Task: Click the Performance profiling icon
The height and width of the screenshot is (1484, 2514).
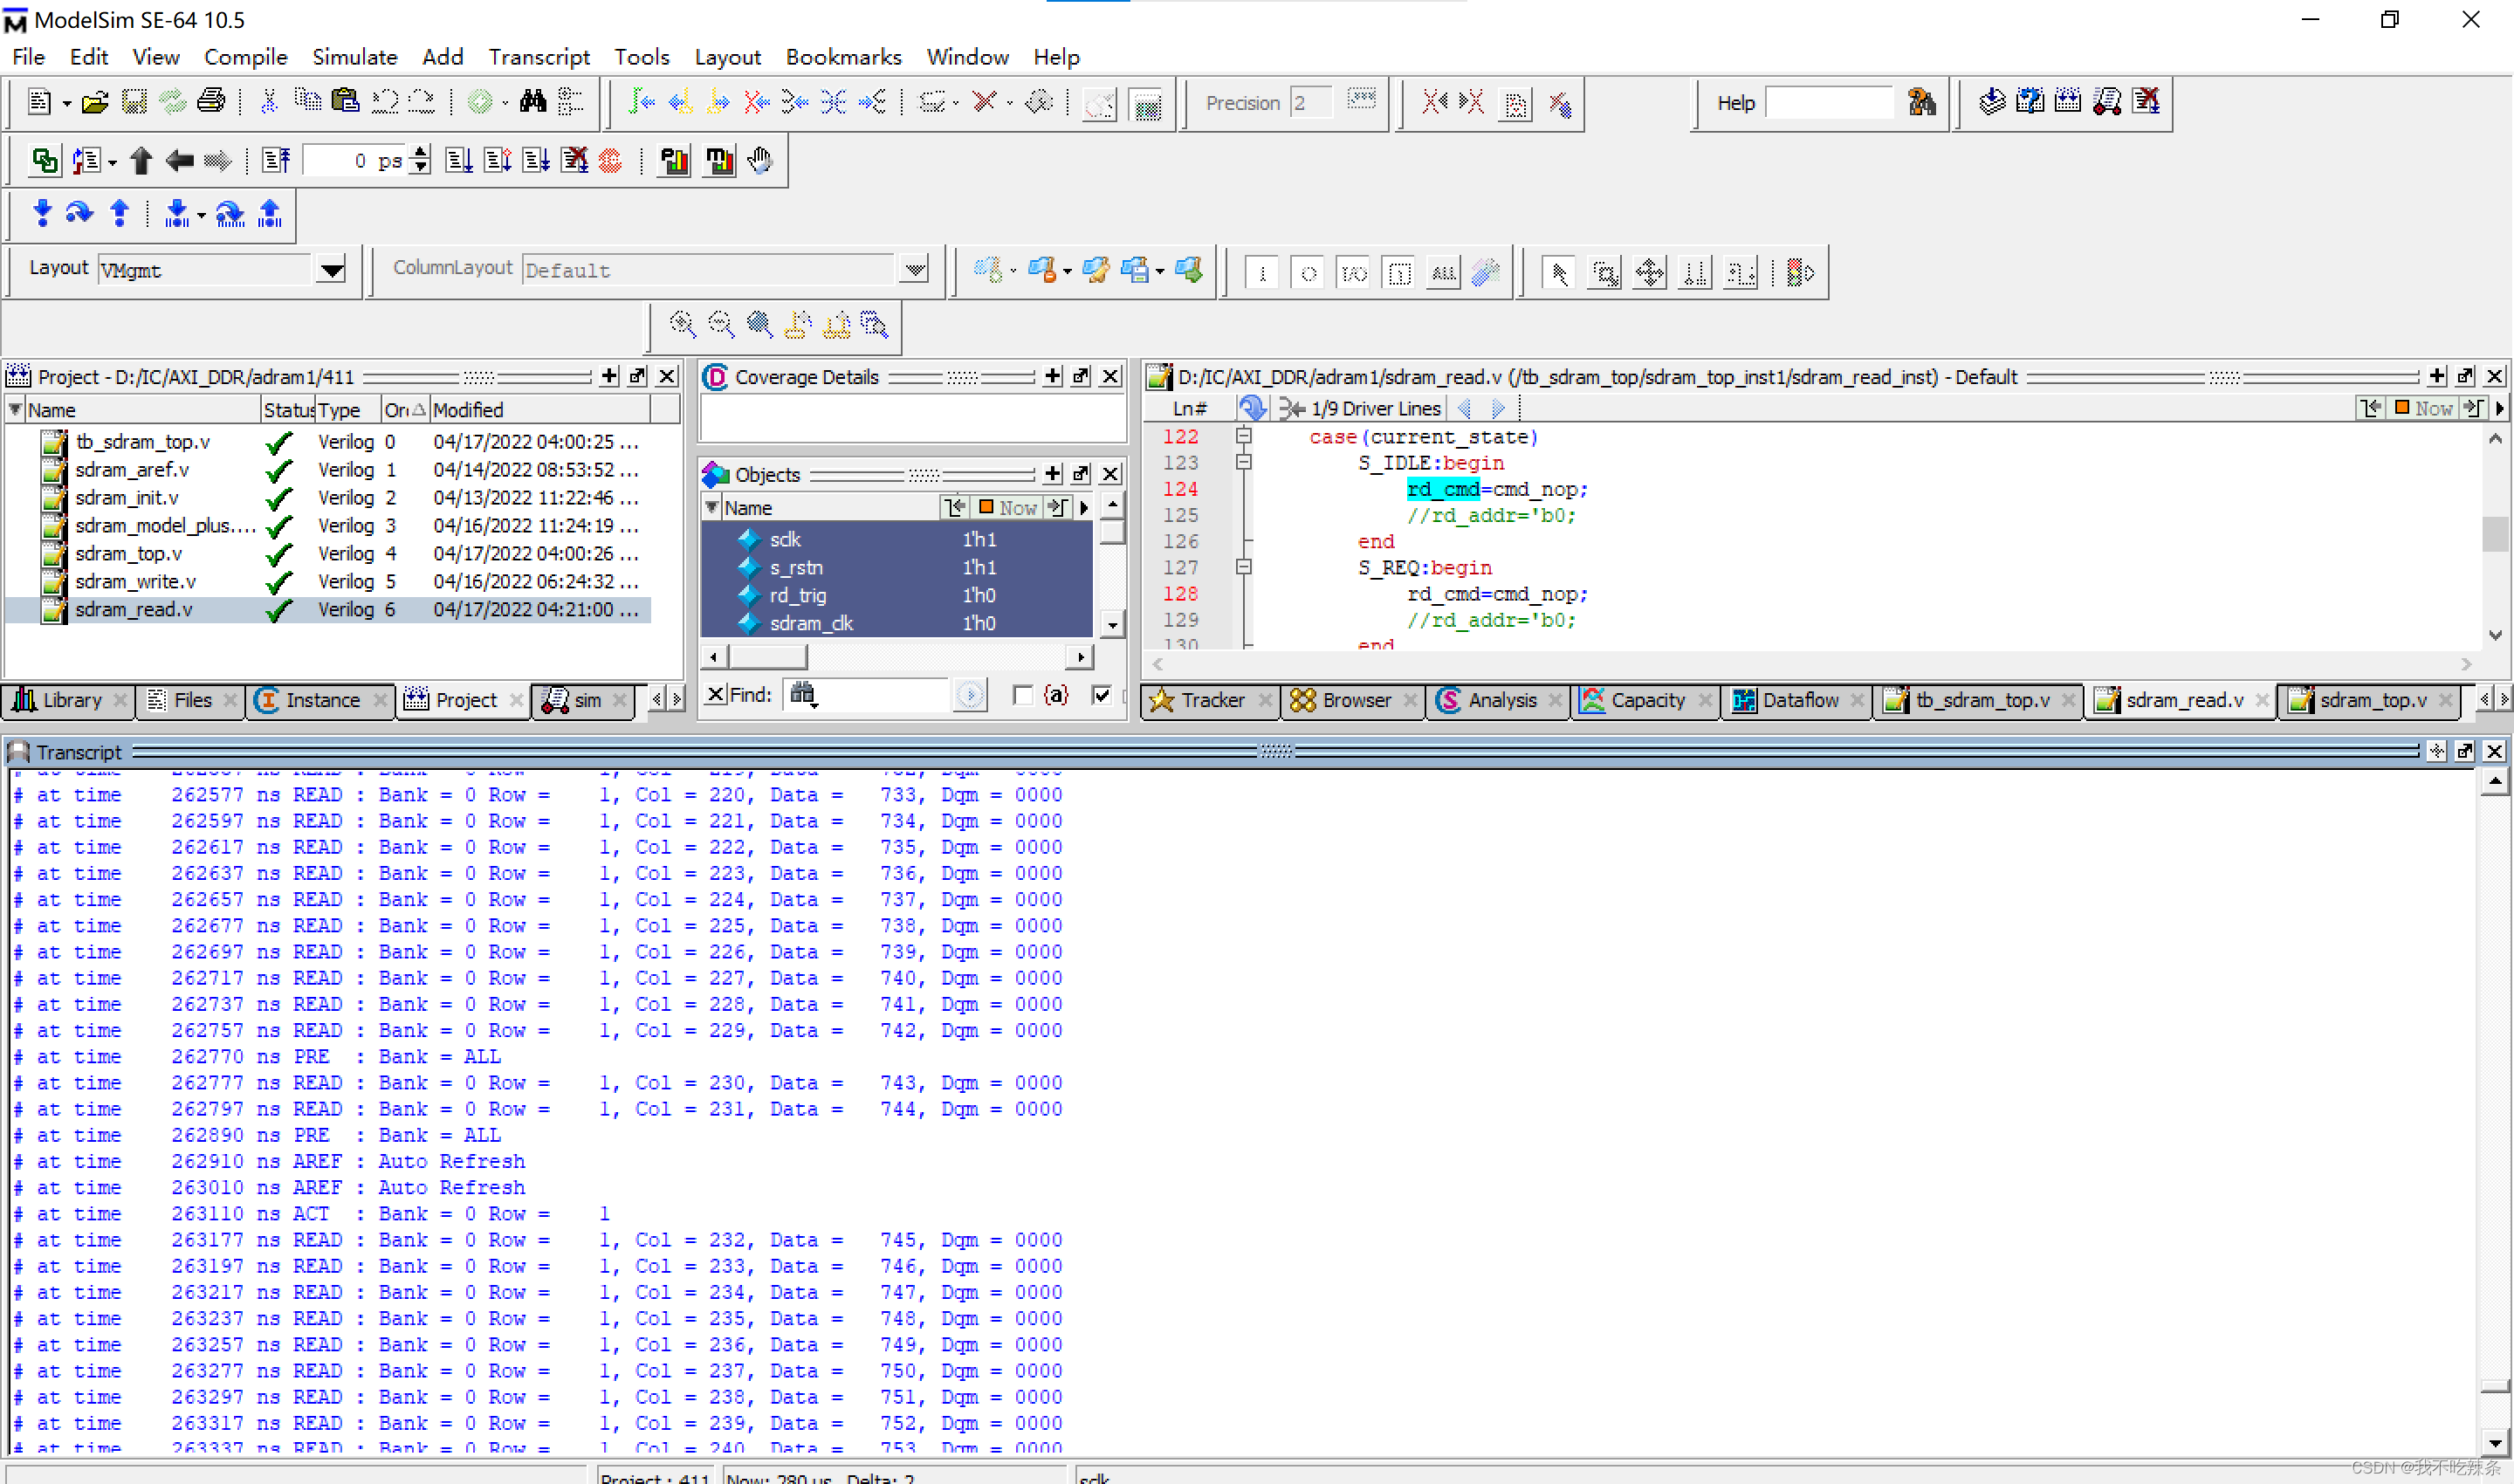Action: [676, 160]
